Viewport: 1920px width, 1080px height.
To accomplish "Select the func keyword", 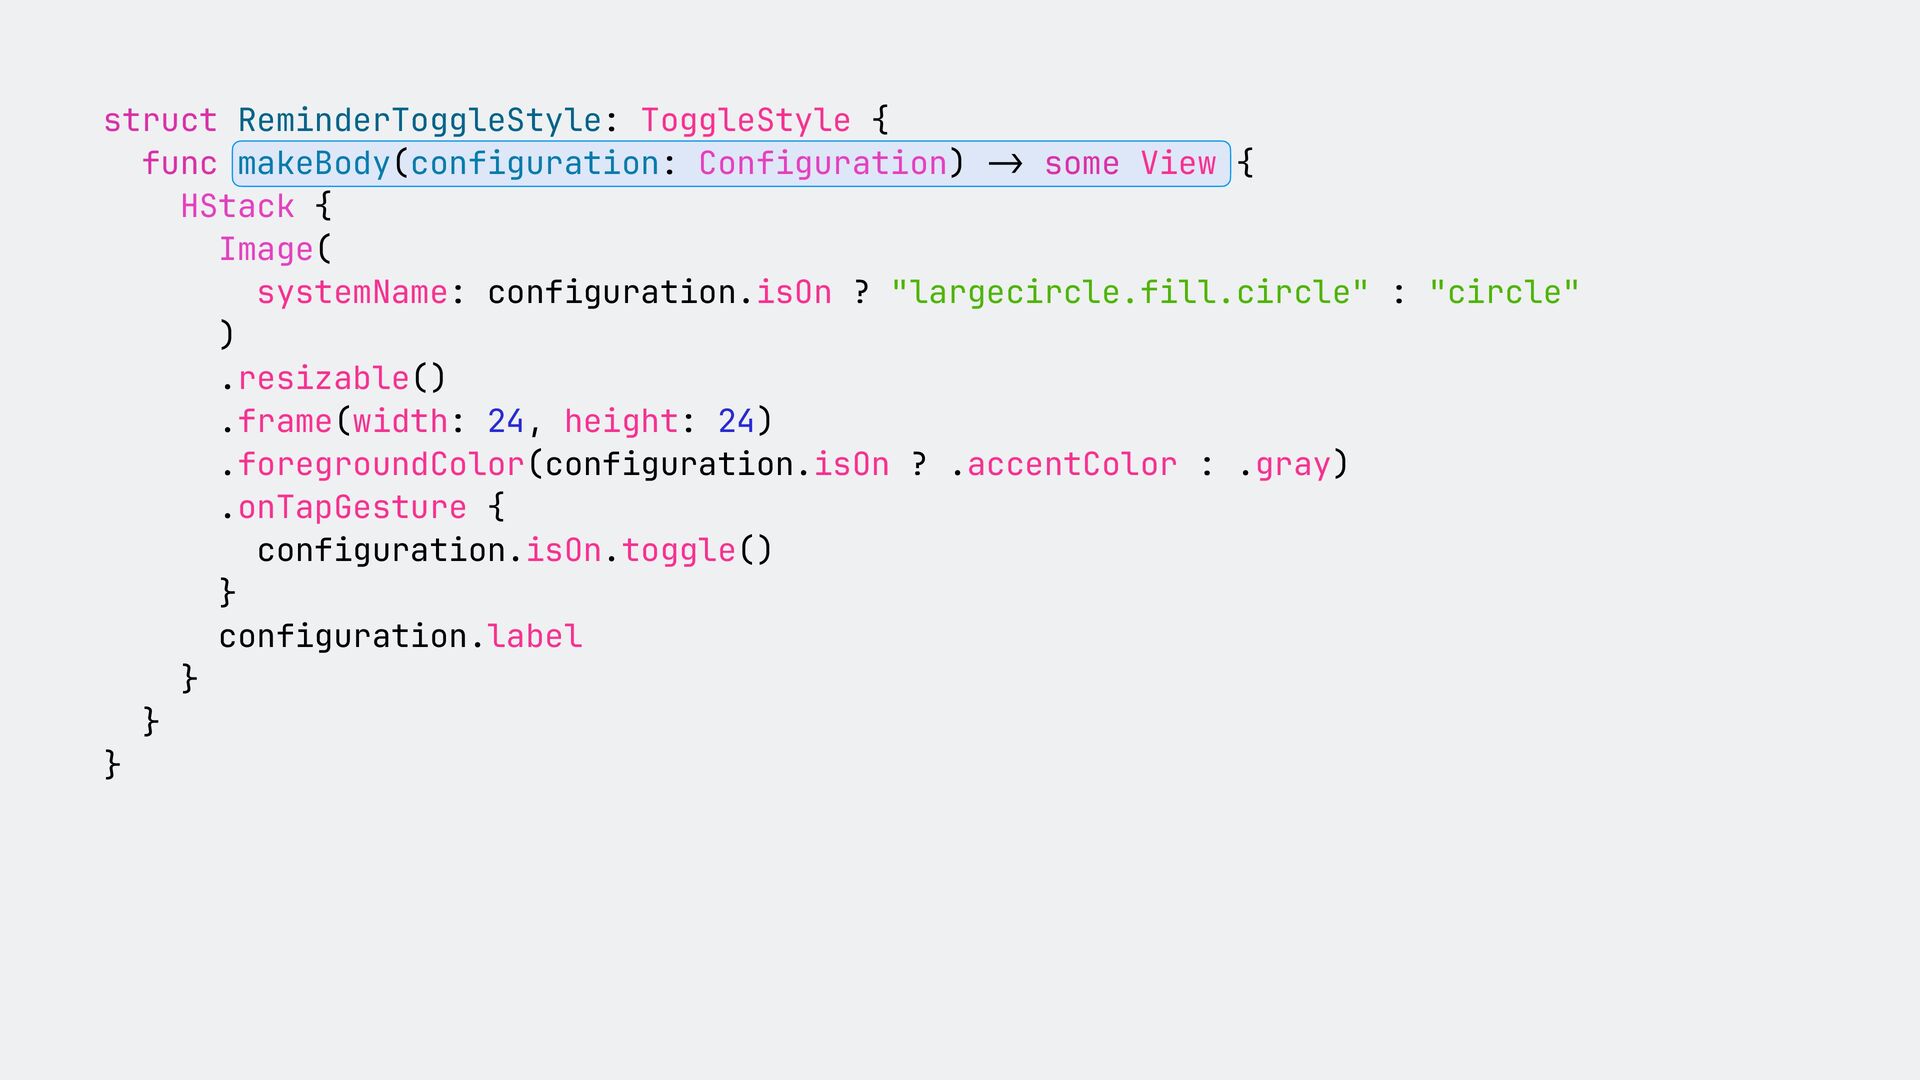I will [179, 163].
